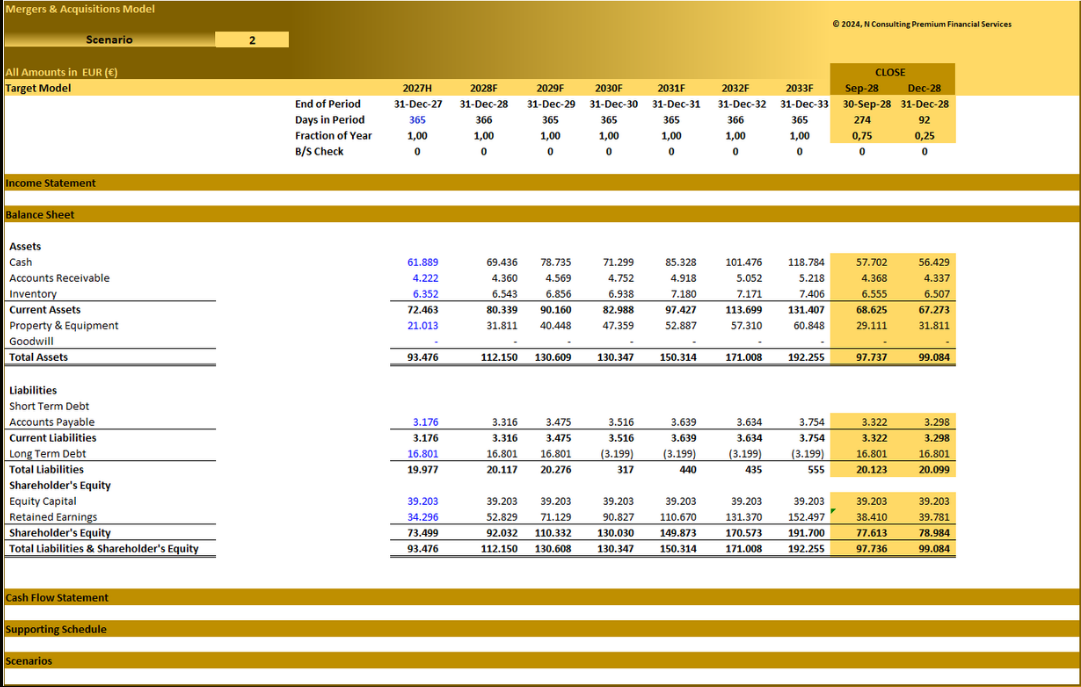
Task: Select the Accounts Payable row label
Action: pyautogui.click(x=52, y=422)
